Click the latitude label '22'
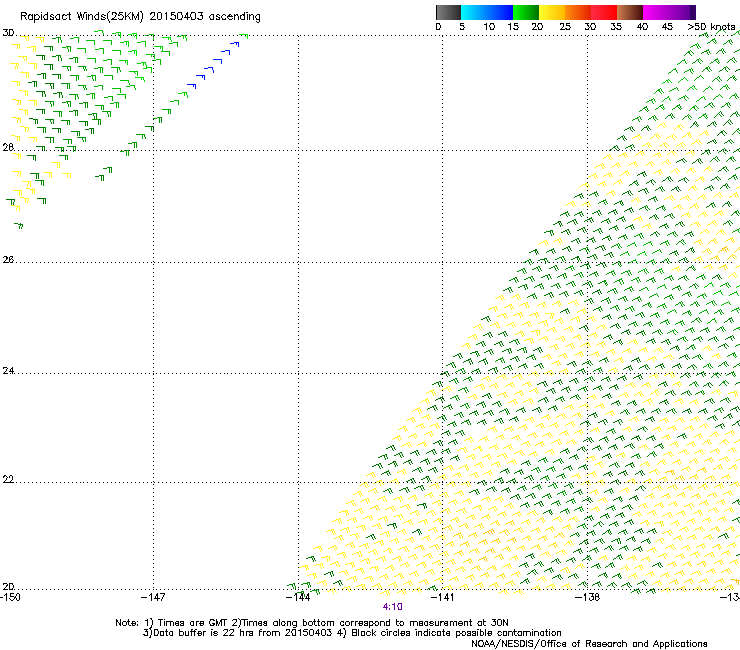Image resolution: width=740 pixels, height=650 pixels. (8, 480)
